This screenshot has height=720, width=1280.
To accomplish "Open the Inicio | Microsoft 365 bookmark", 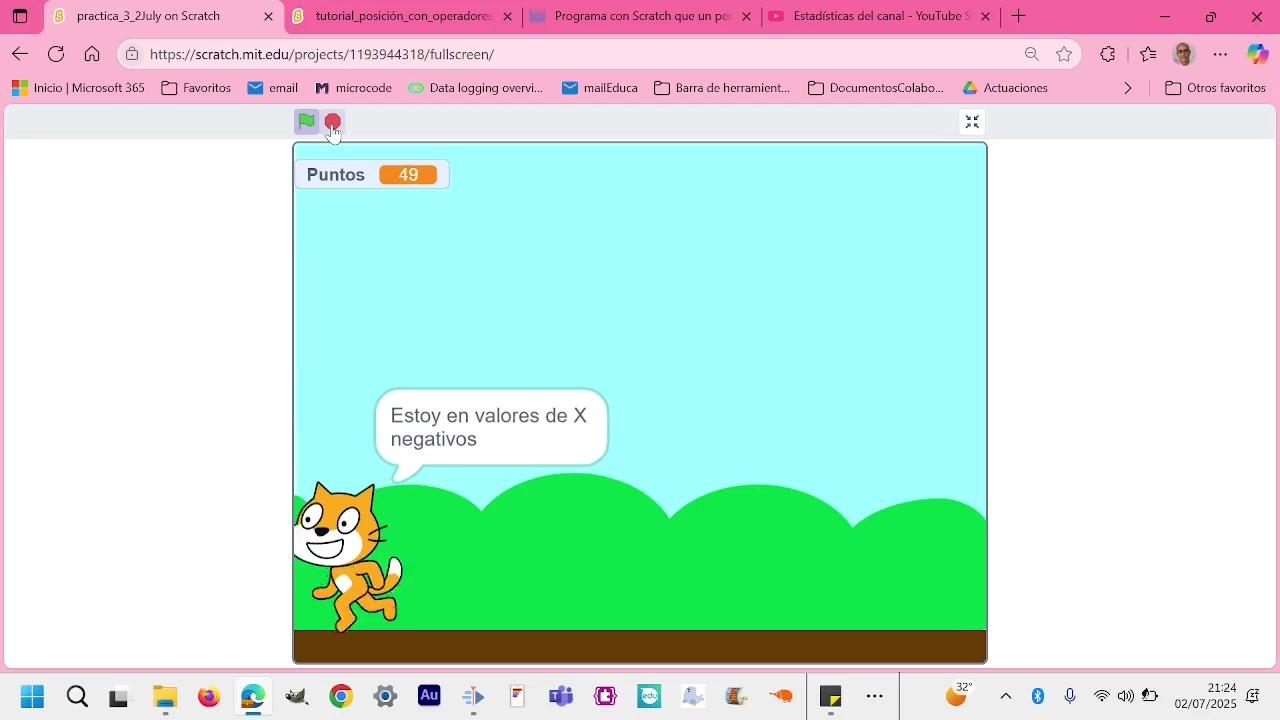I will 78,88.
